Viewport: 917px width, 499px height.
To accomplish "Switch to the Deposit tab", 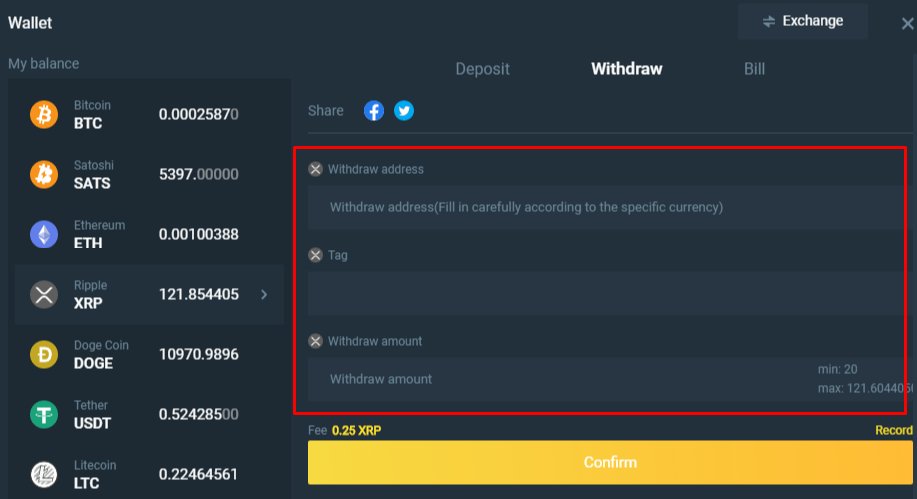I will point(482,69).
